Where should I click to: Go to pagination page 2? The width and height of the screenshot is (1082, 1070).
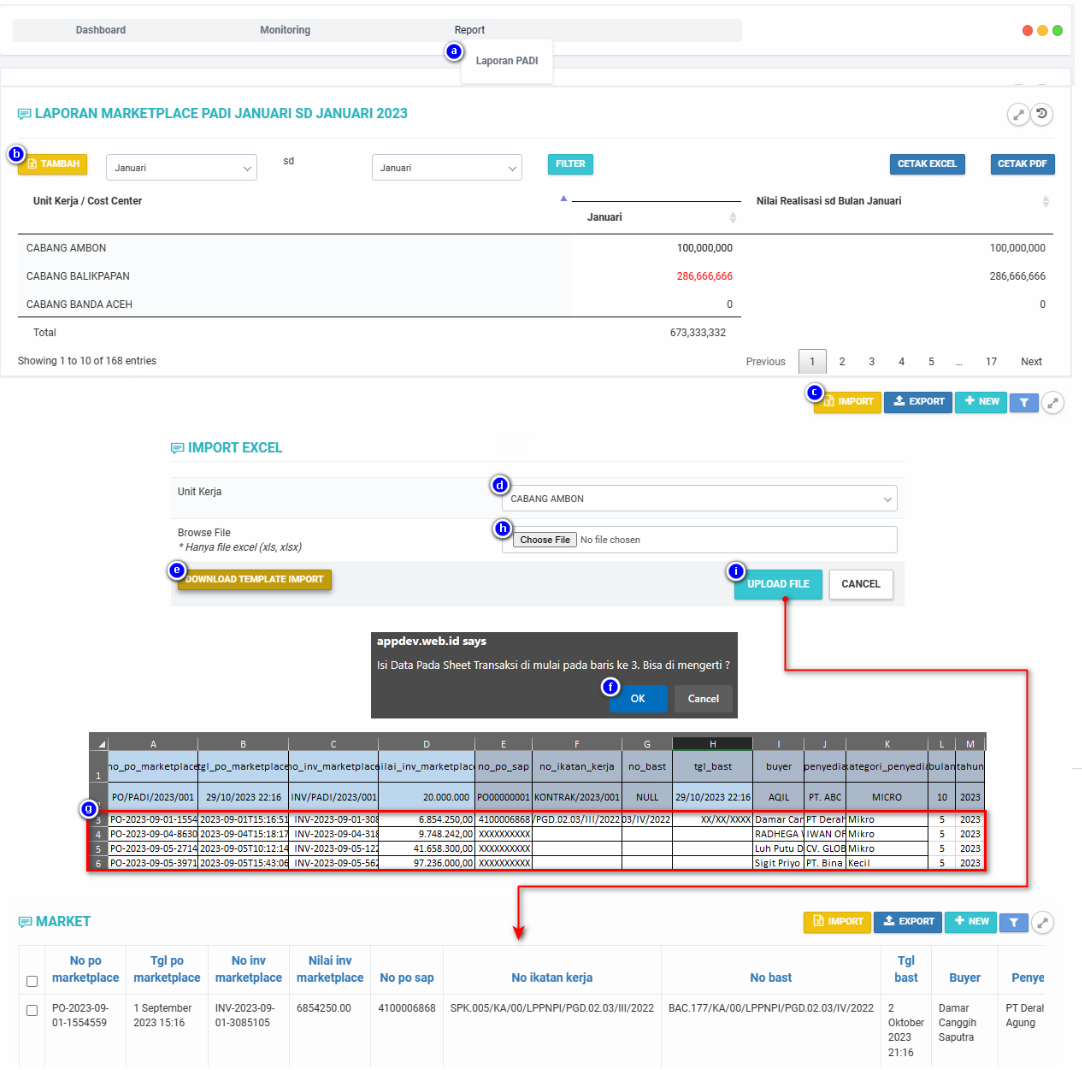(842, 361)
